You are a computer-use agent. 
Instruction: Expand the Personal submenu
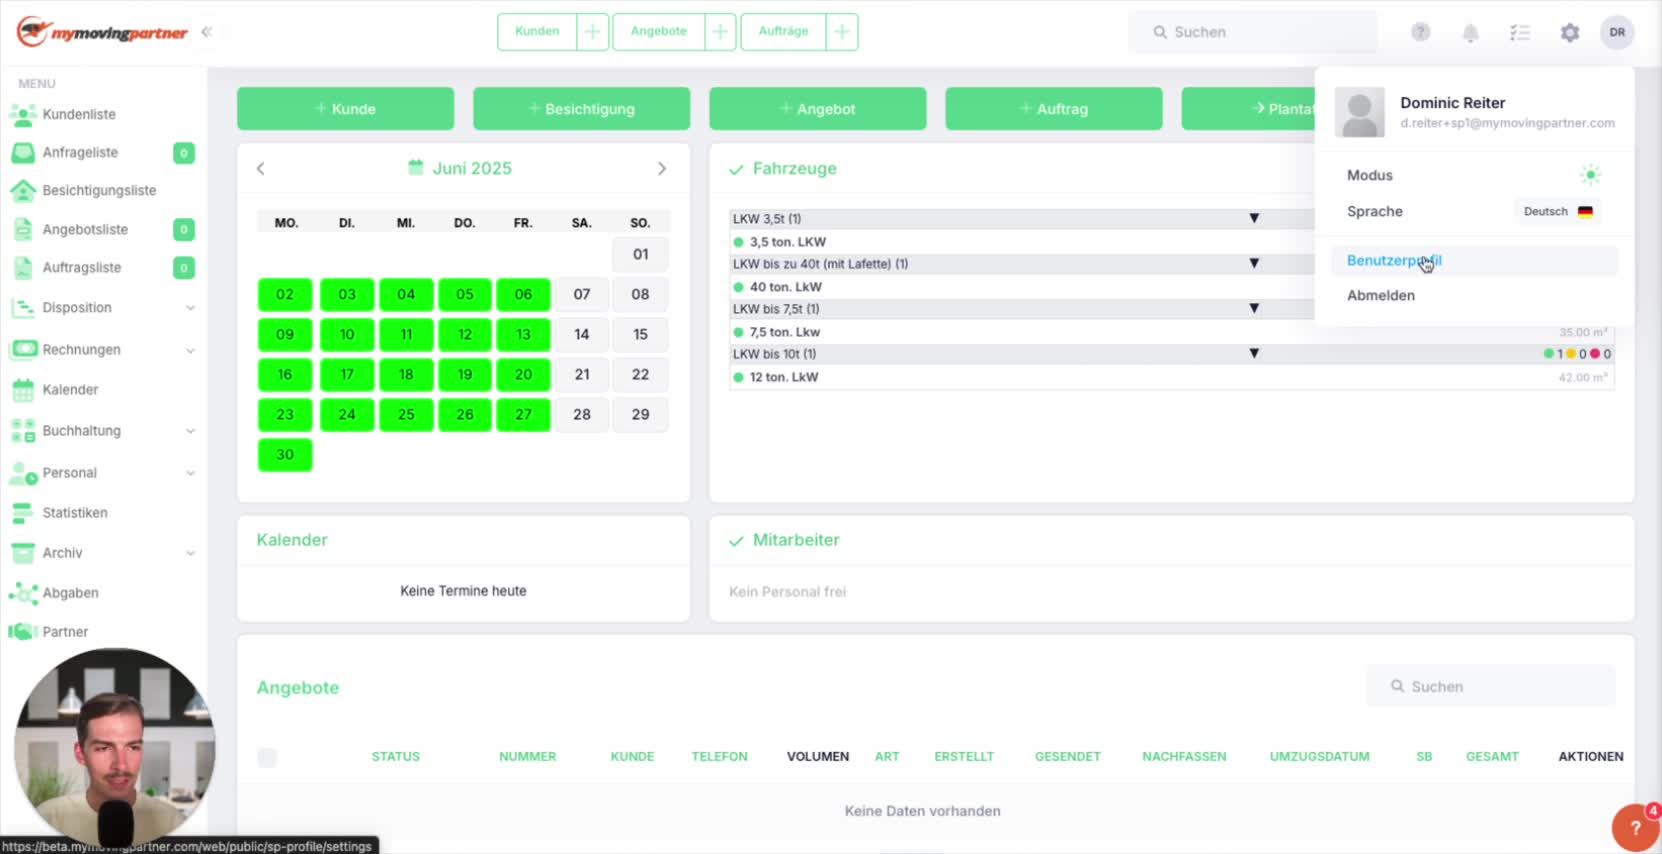coord(190,473)
